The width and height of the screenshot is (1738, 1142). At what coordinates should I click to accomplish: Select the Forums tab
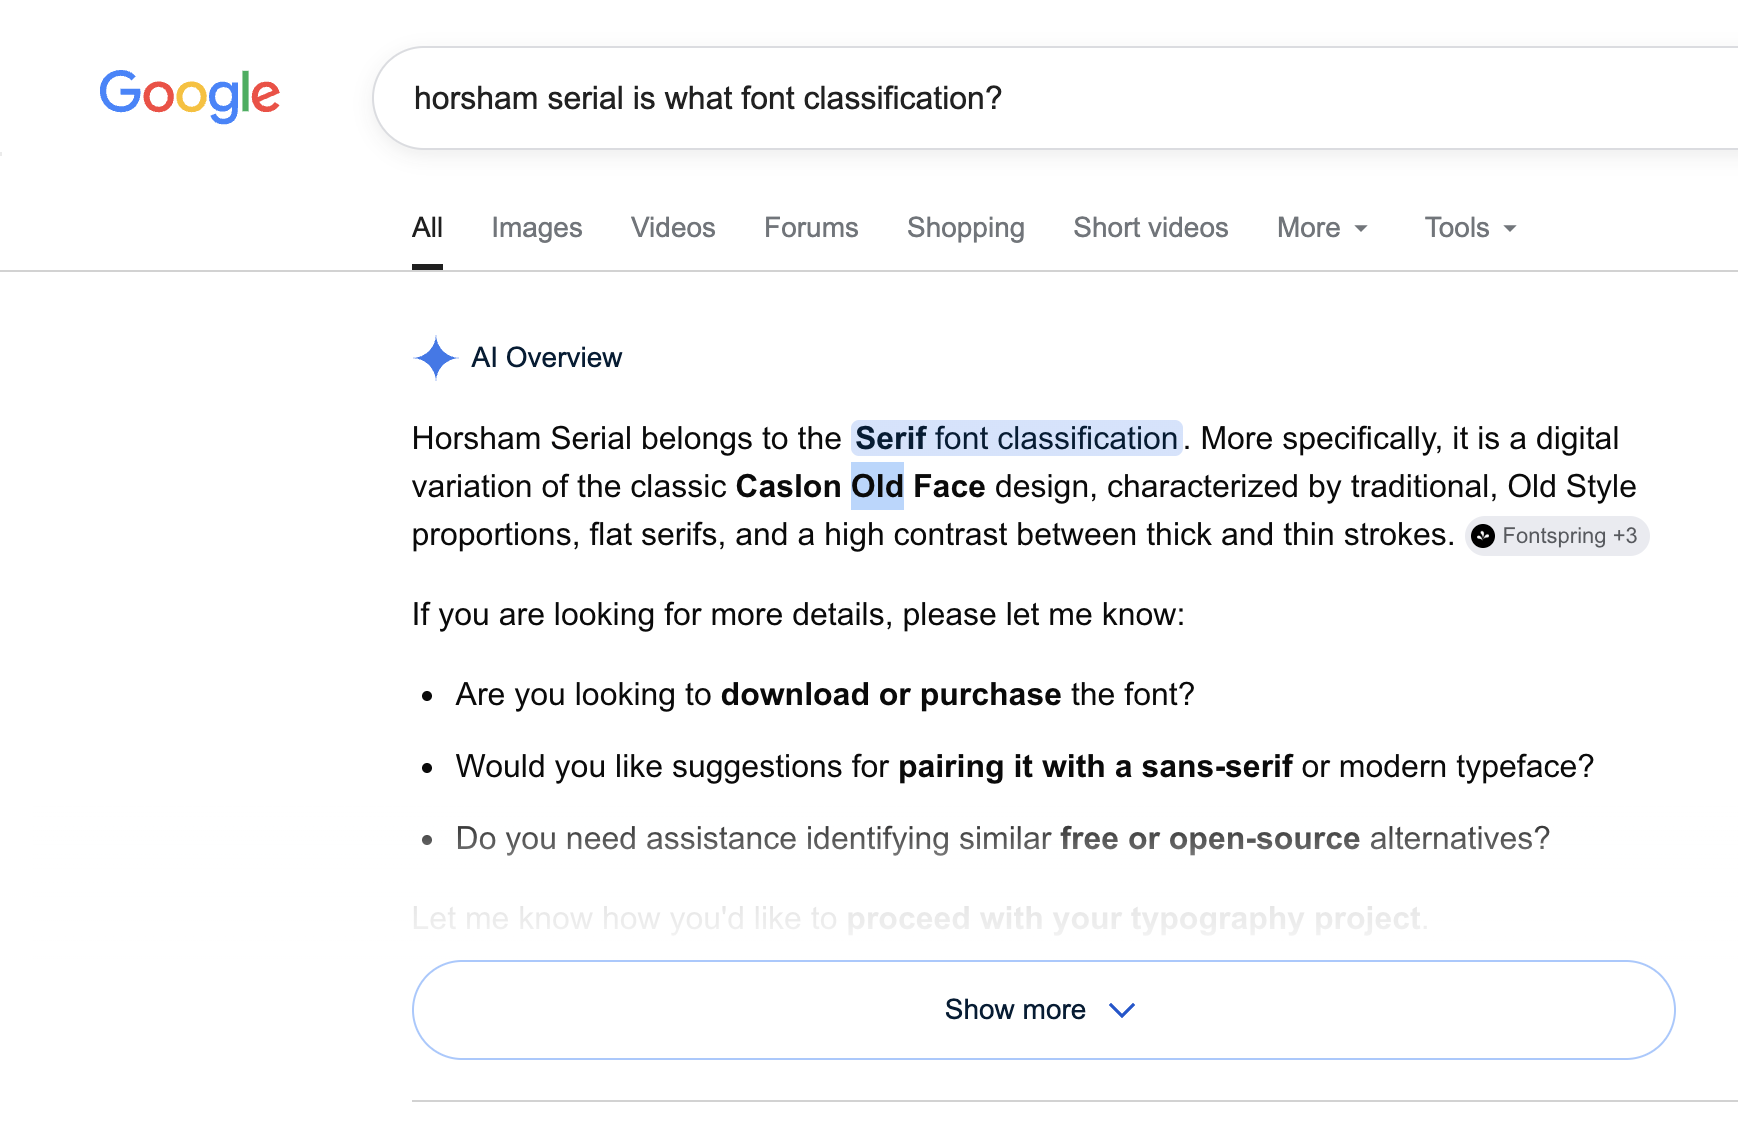(811, 228)
